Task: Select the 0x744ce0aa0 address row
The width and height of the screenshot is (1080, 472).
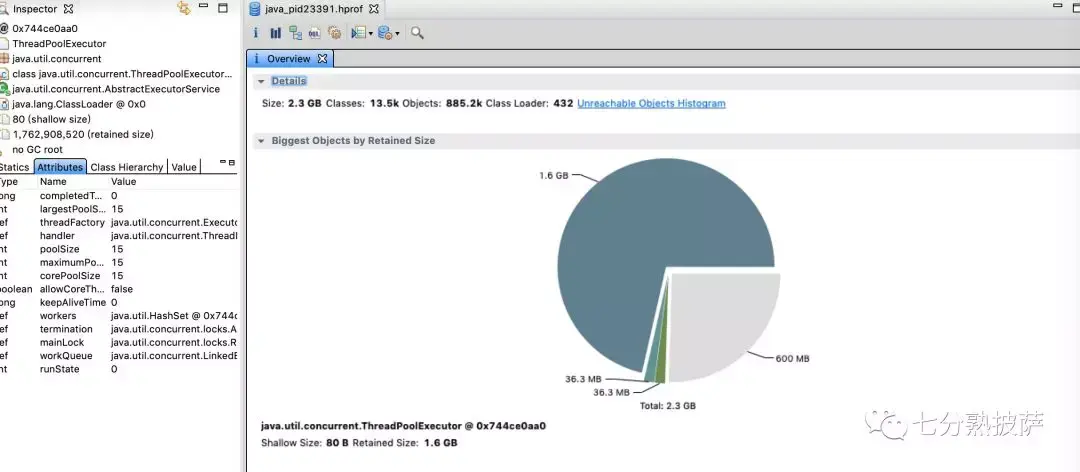Action: [x=118, y=28]
